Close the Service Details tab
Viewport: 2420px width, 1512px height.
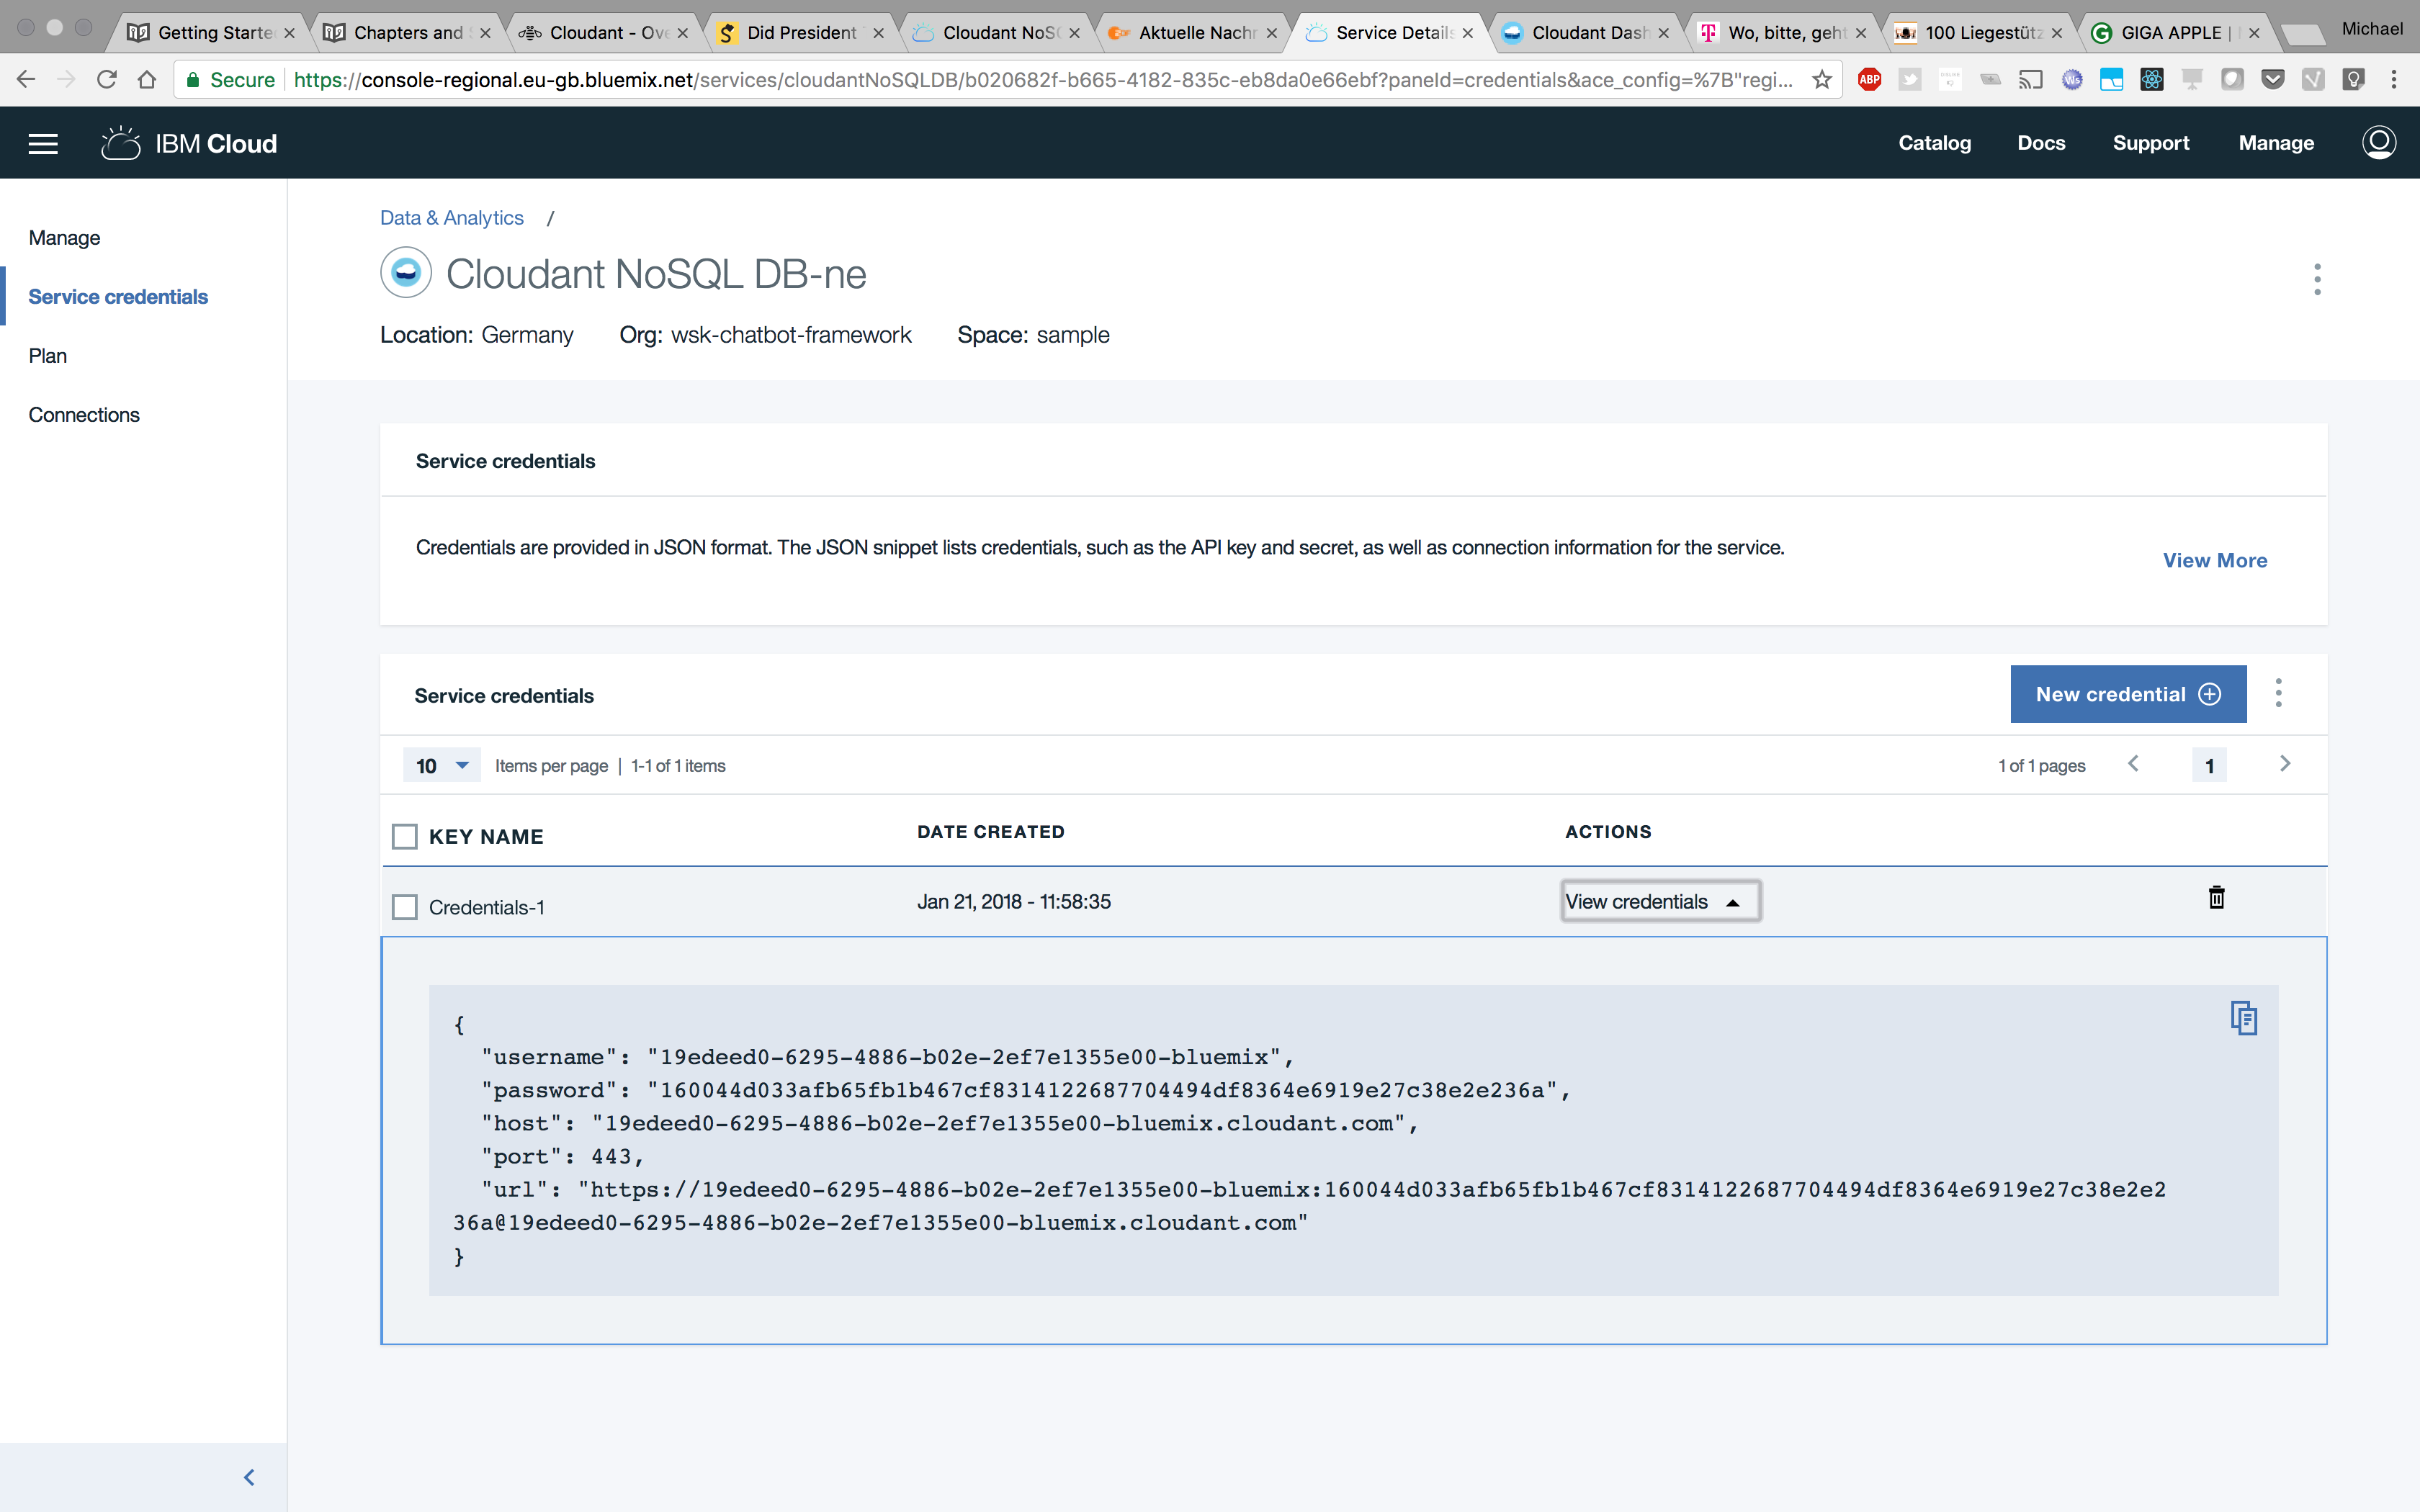coord(1467,33)
